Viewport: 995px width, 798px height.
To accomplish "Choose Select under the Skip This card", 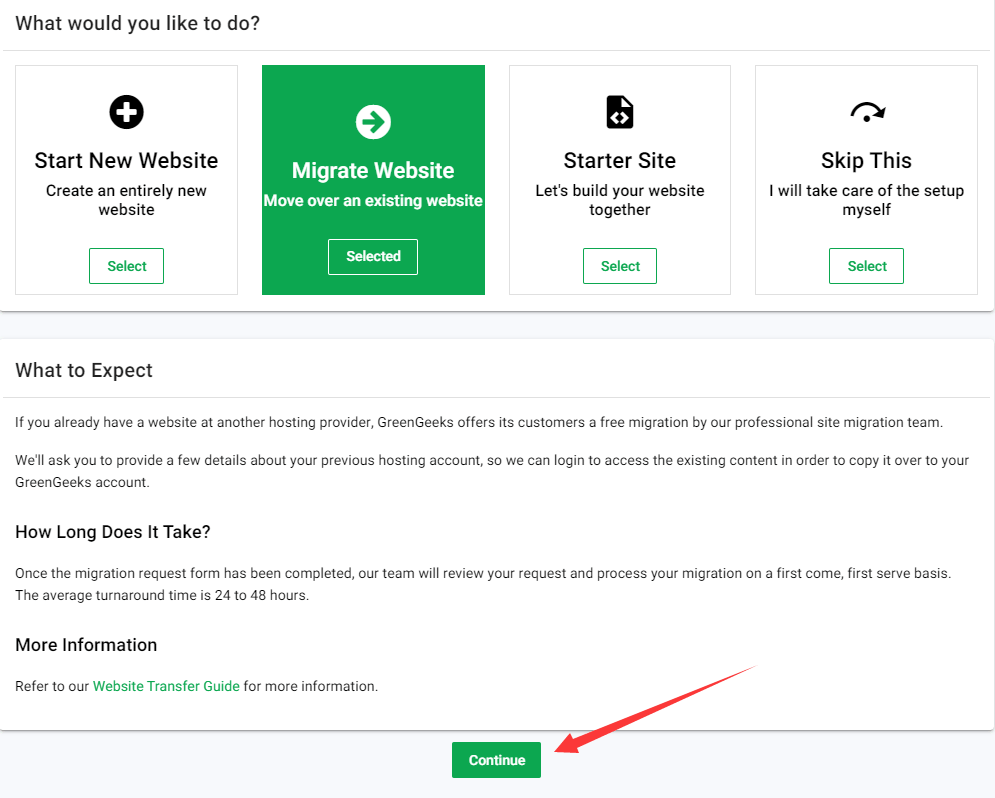I will (x=866, y=266).
